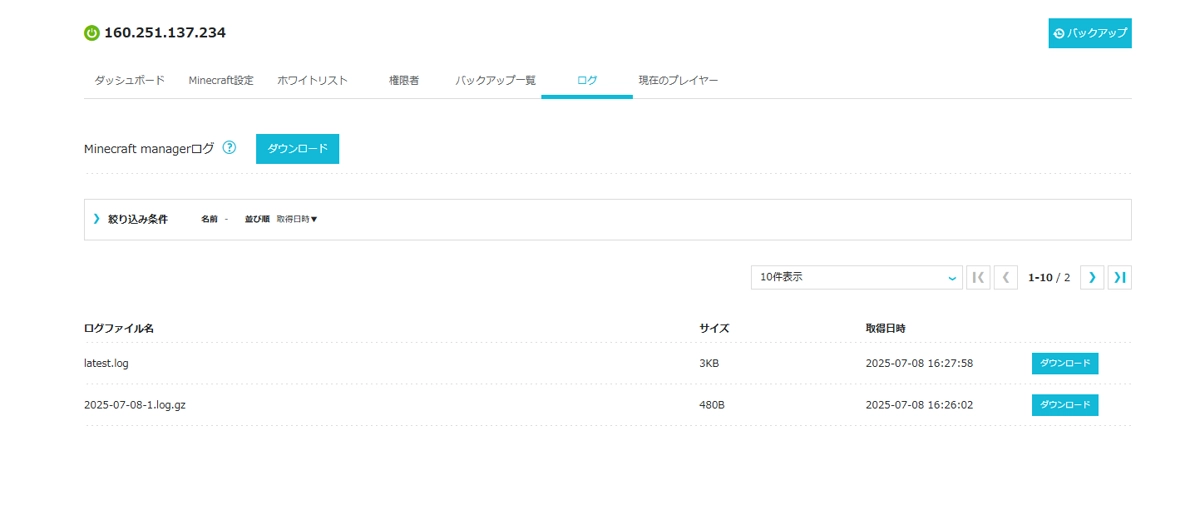This screenshot has width=1200, height=510.
Task: Open the 取得日時 sort order dropdown
Action: tap(297, 219)
